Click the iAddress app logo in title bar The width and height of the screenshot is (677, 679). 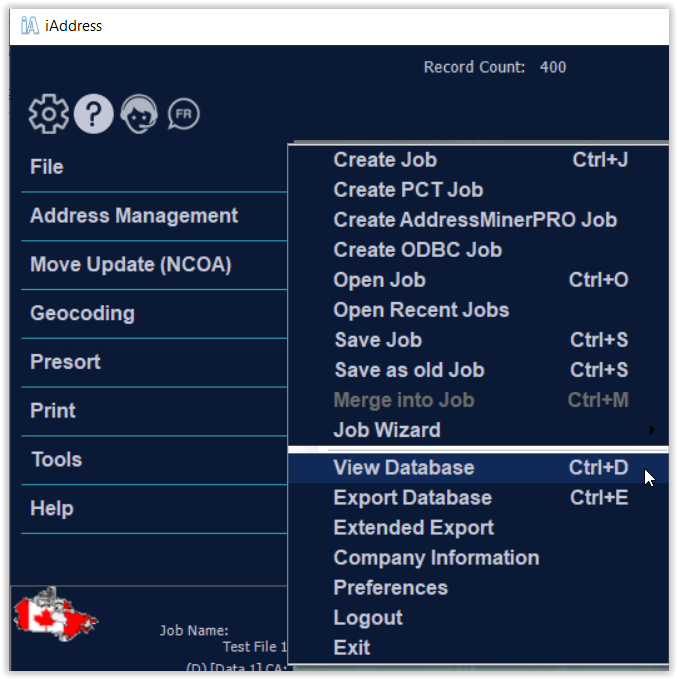pos(29,26)
